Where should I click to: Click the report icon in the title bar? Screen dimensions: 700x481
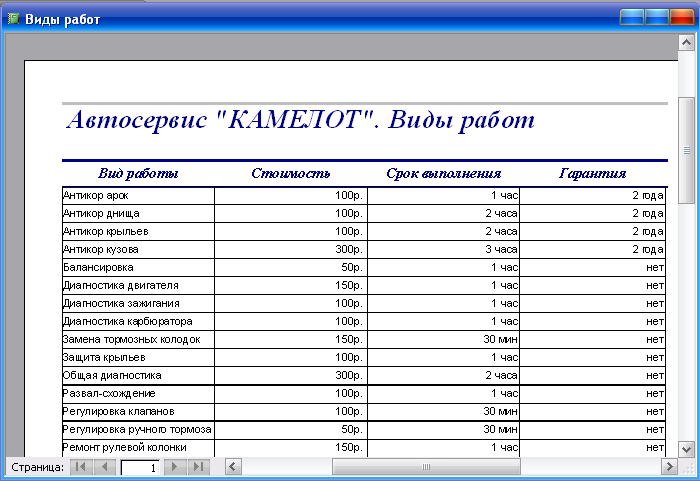pos(13,18)
